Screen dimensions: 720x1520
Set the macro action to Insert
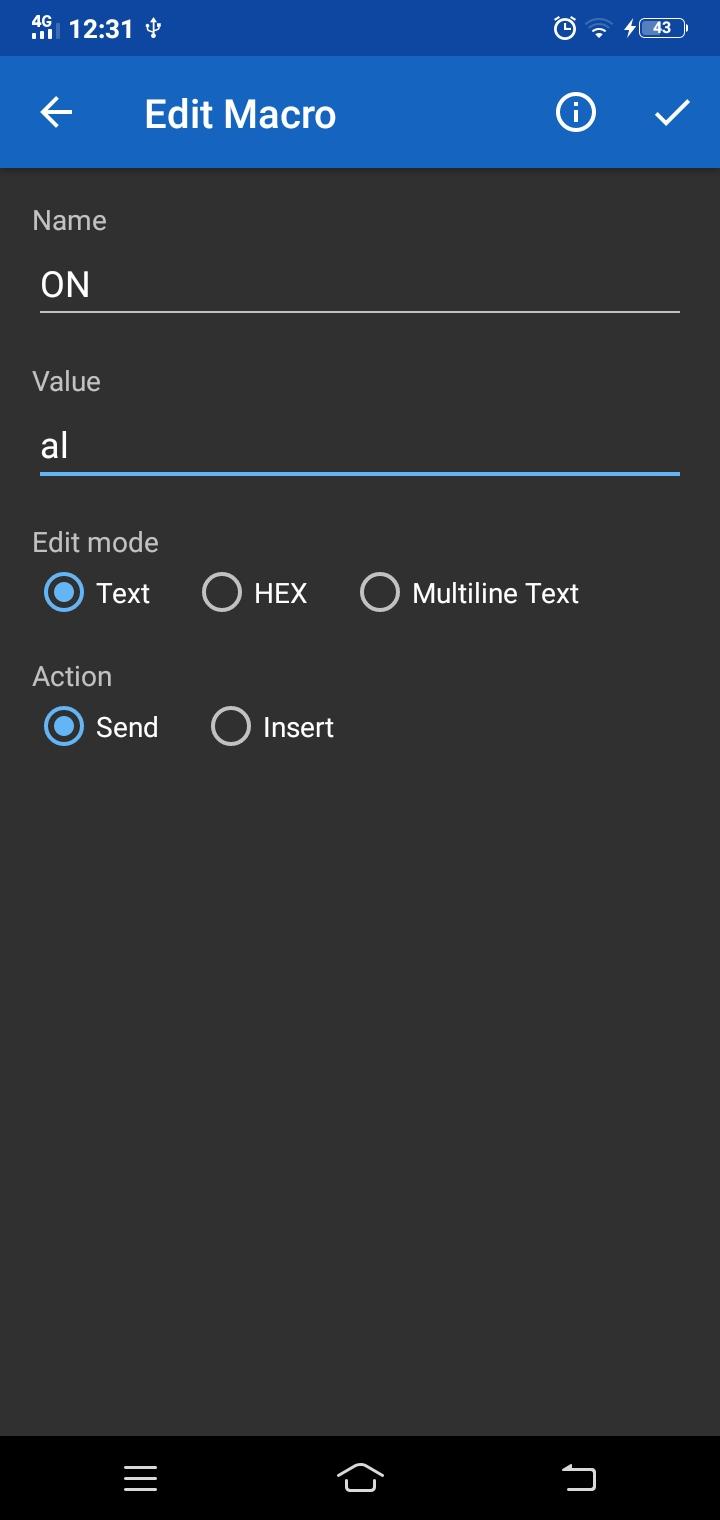point(230,726)
